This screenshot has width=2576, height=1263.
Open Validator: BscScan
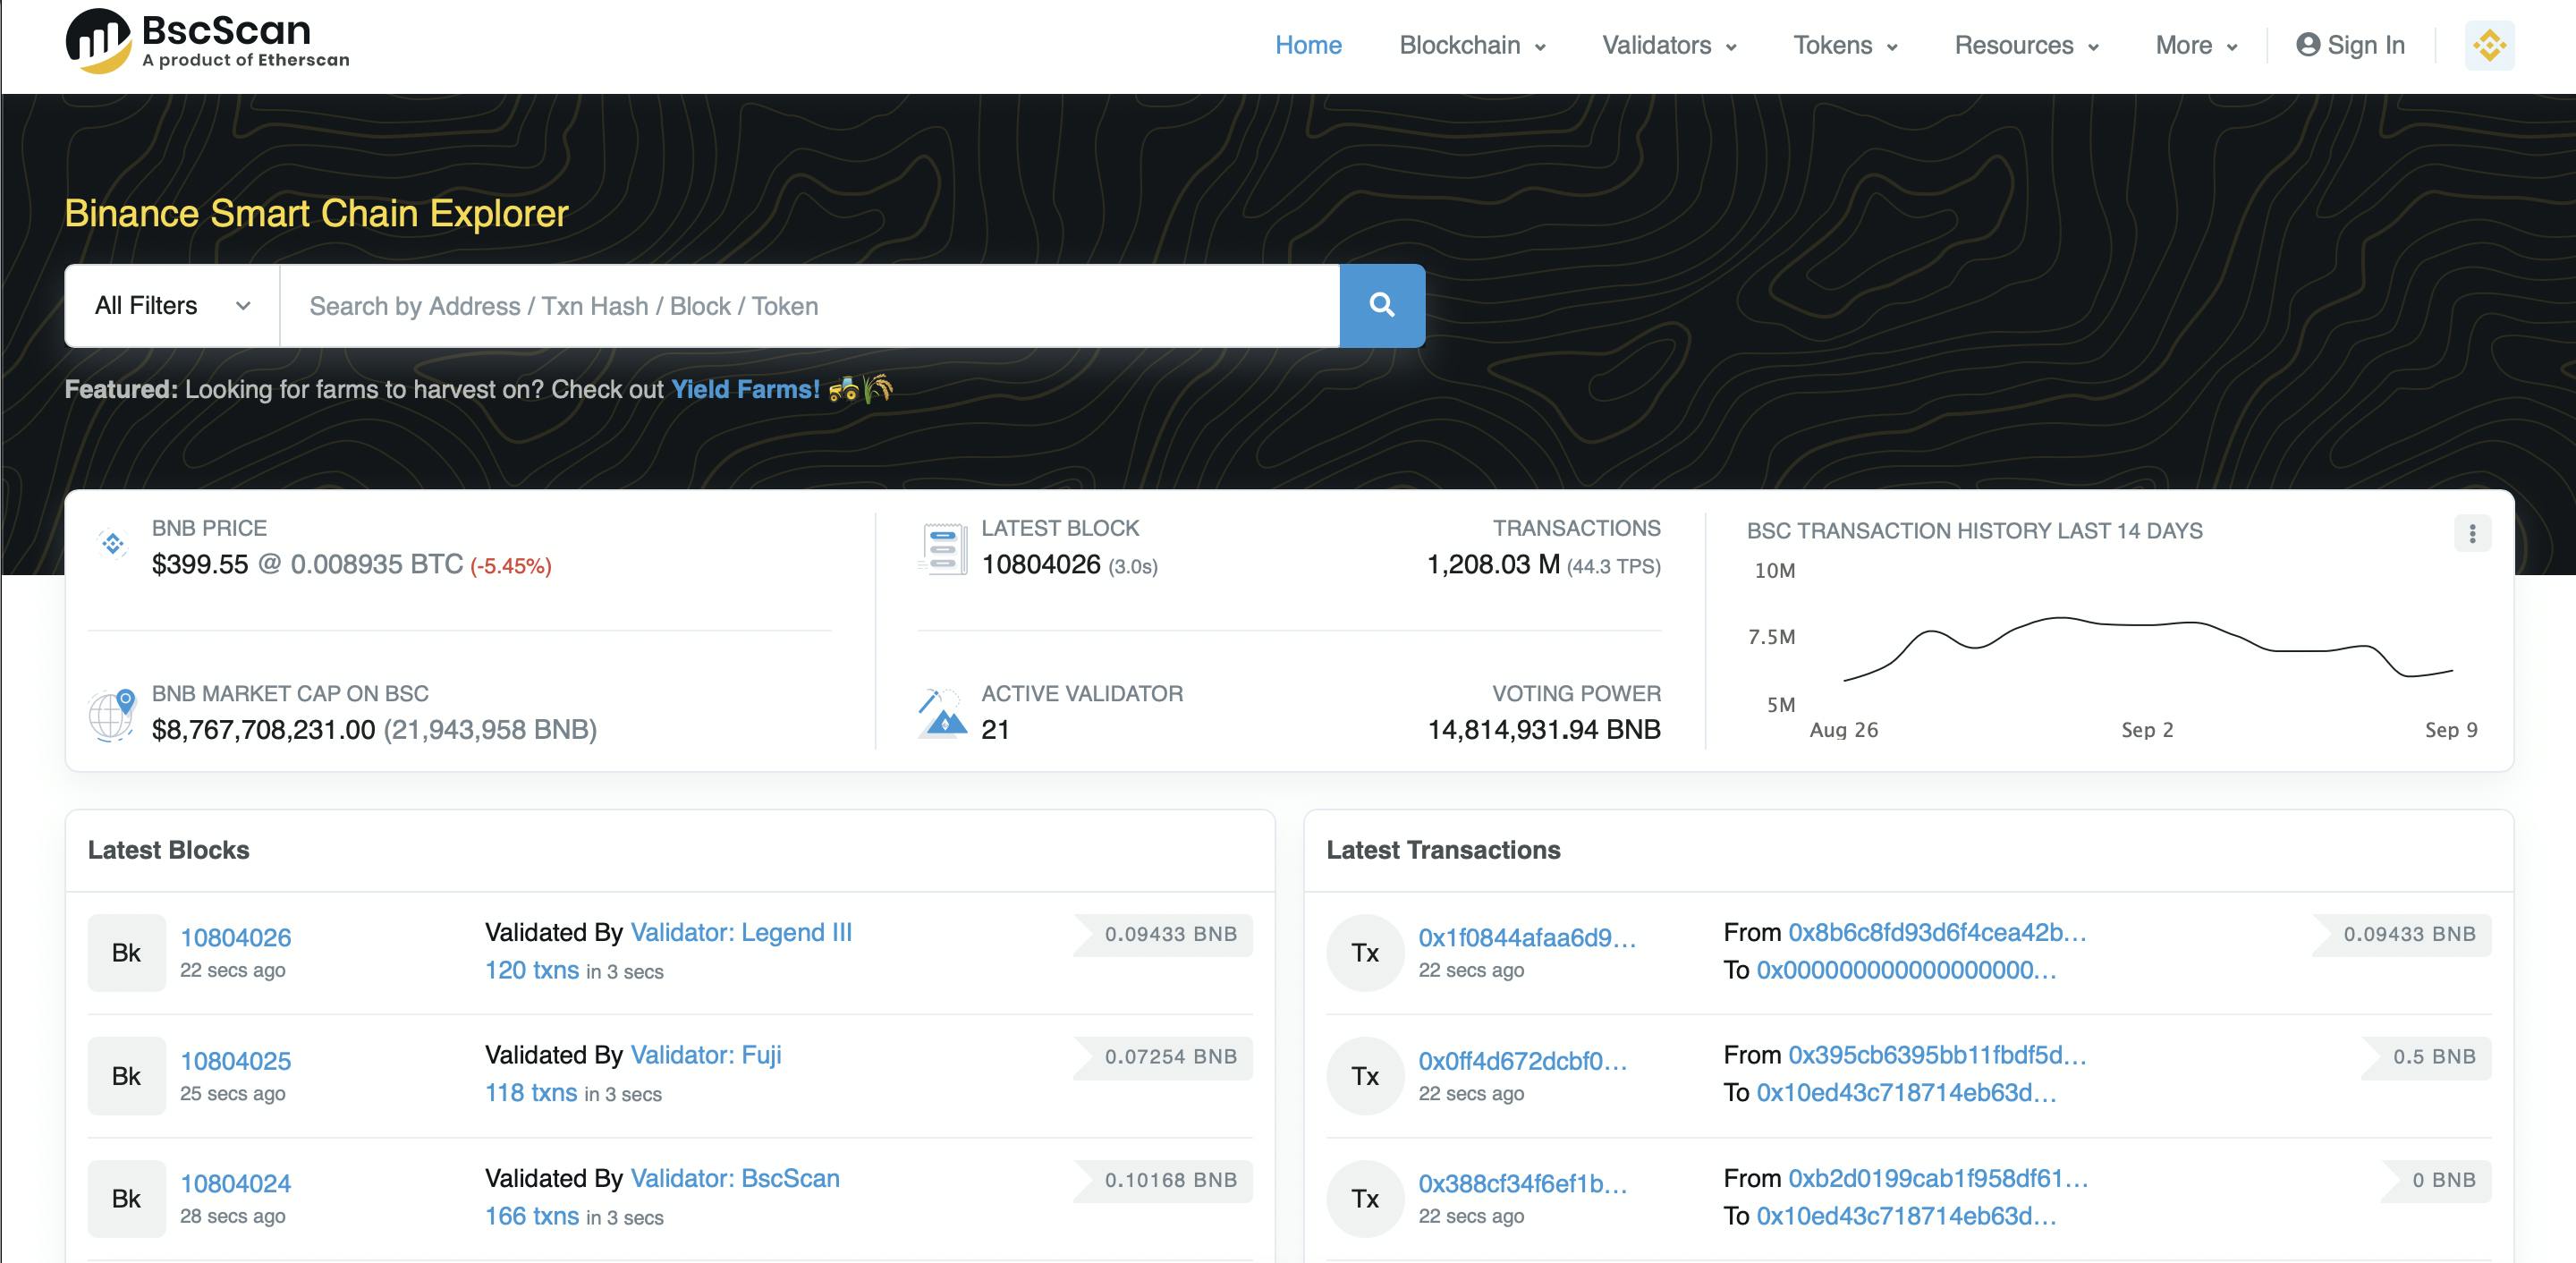point(735,1178)
